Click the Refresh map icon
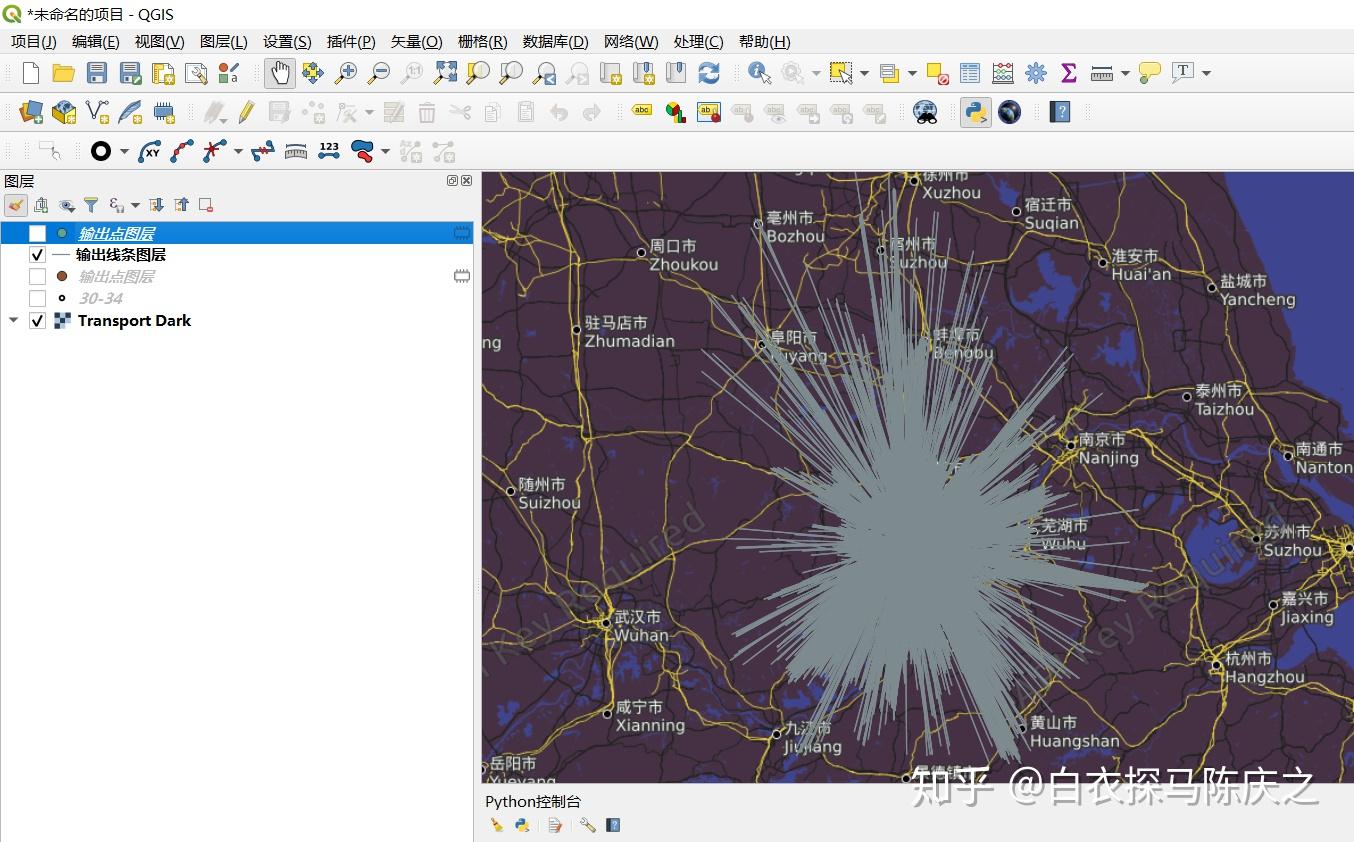This screenshot has height=842, width=1354. pyautogui.click(x=709, y=73)
